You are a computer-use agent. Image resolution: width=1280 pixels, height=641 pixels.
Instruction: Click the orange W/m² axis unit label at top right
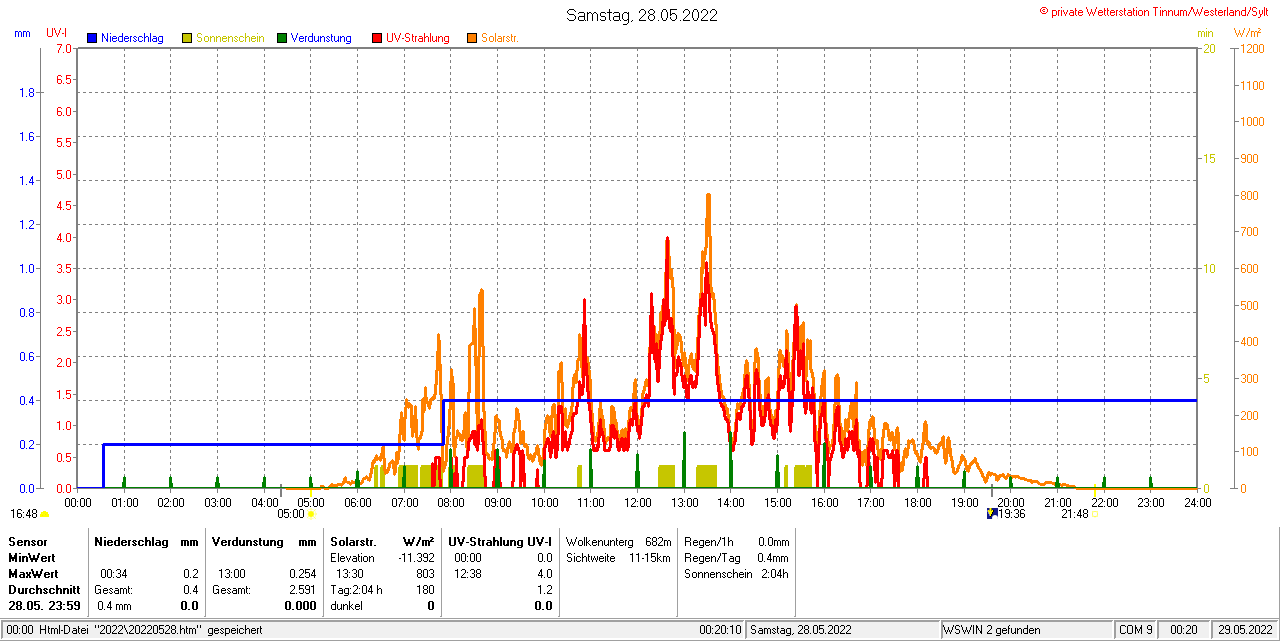click(1247, 33)
